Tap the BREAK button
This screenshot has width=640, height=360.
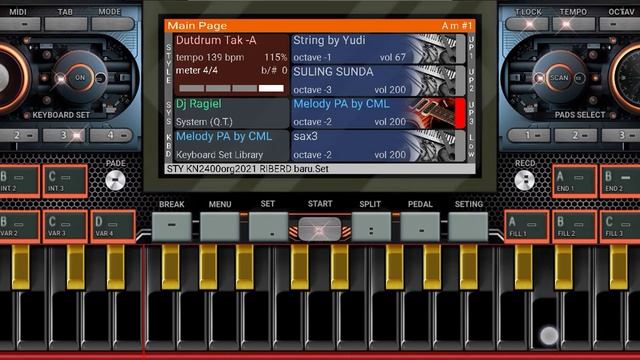(171, 227)
